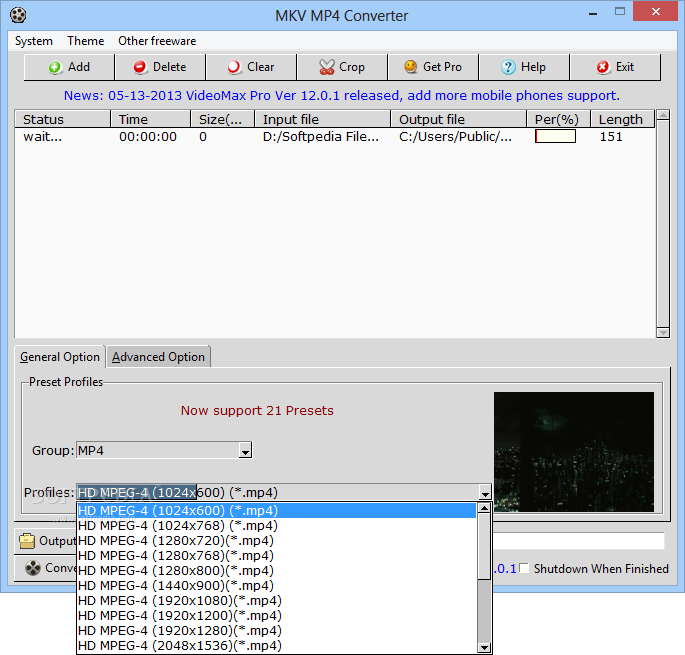This screenshot has height=655, width=685.
Task: Open the System menu
Action: (34, 41)
